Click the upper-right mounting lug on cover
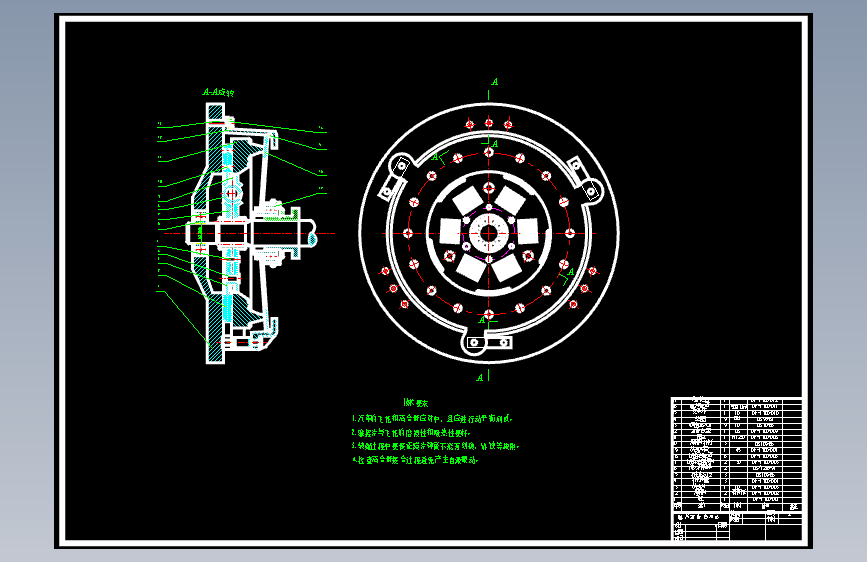The width and height of the screenshot is (867, 562). point(586,178)
